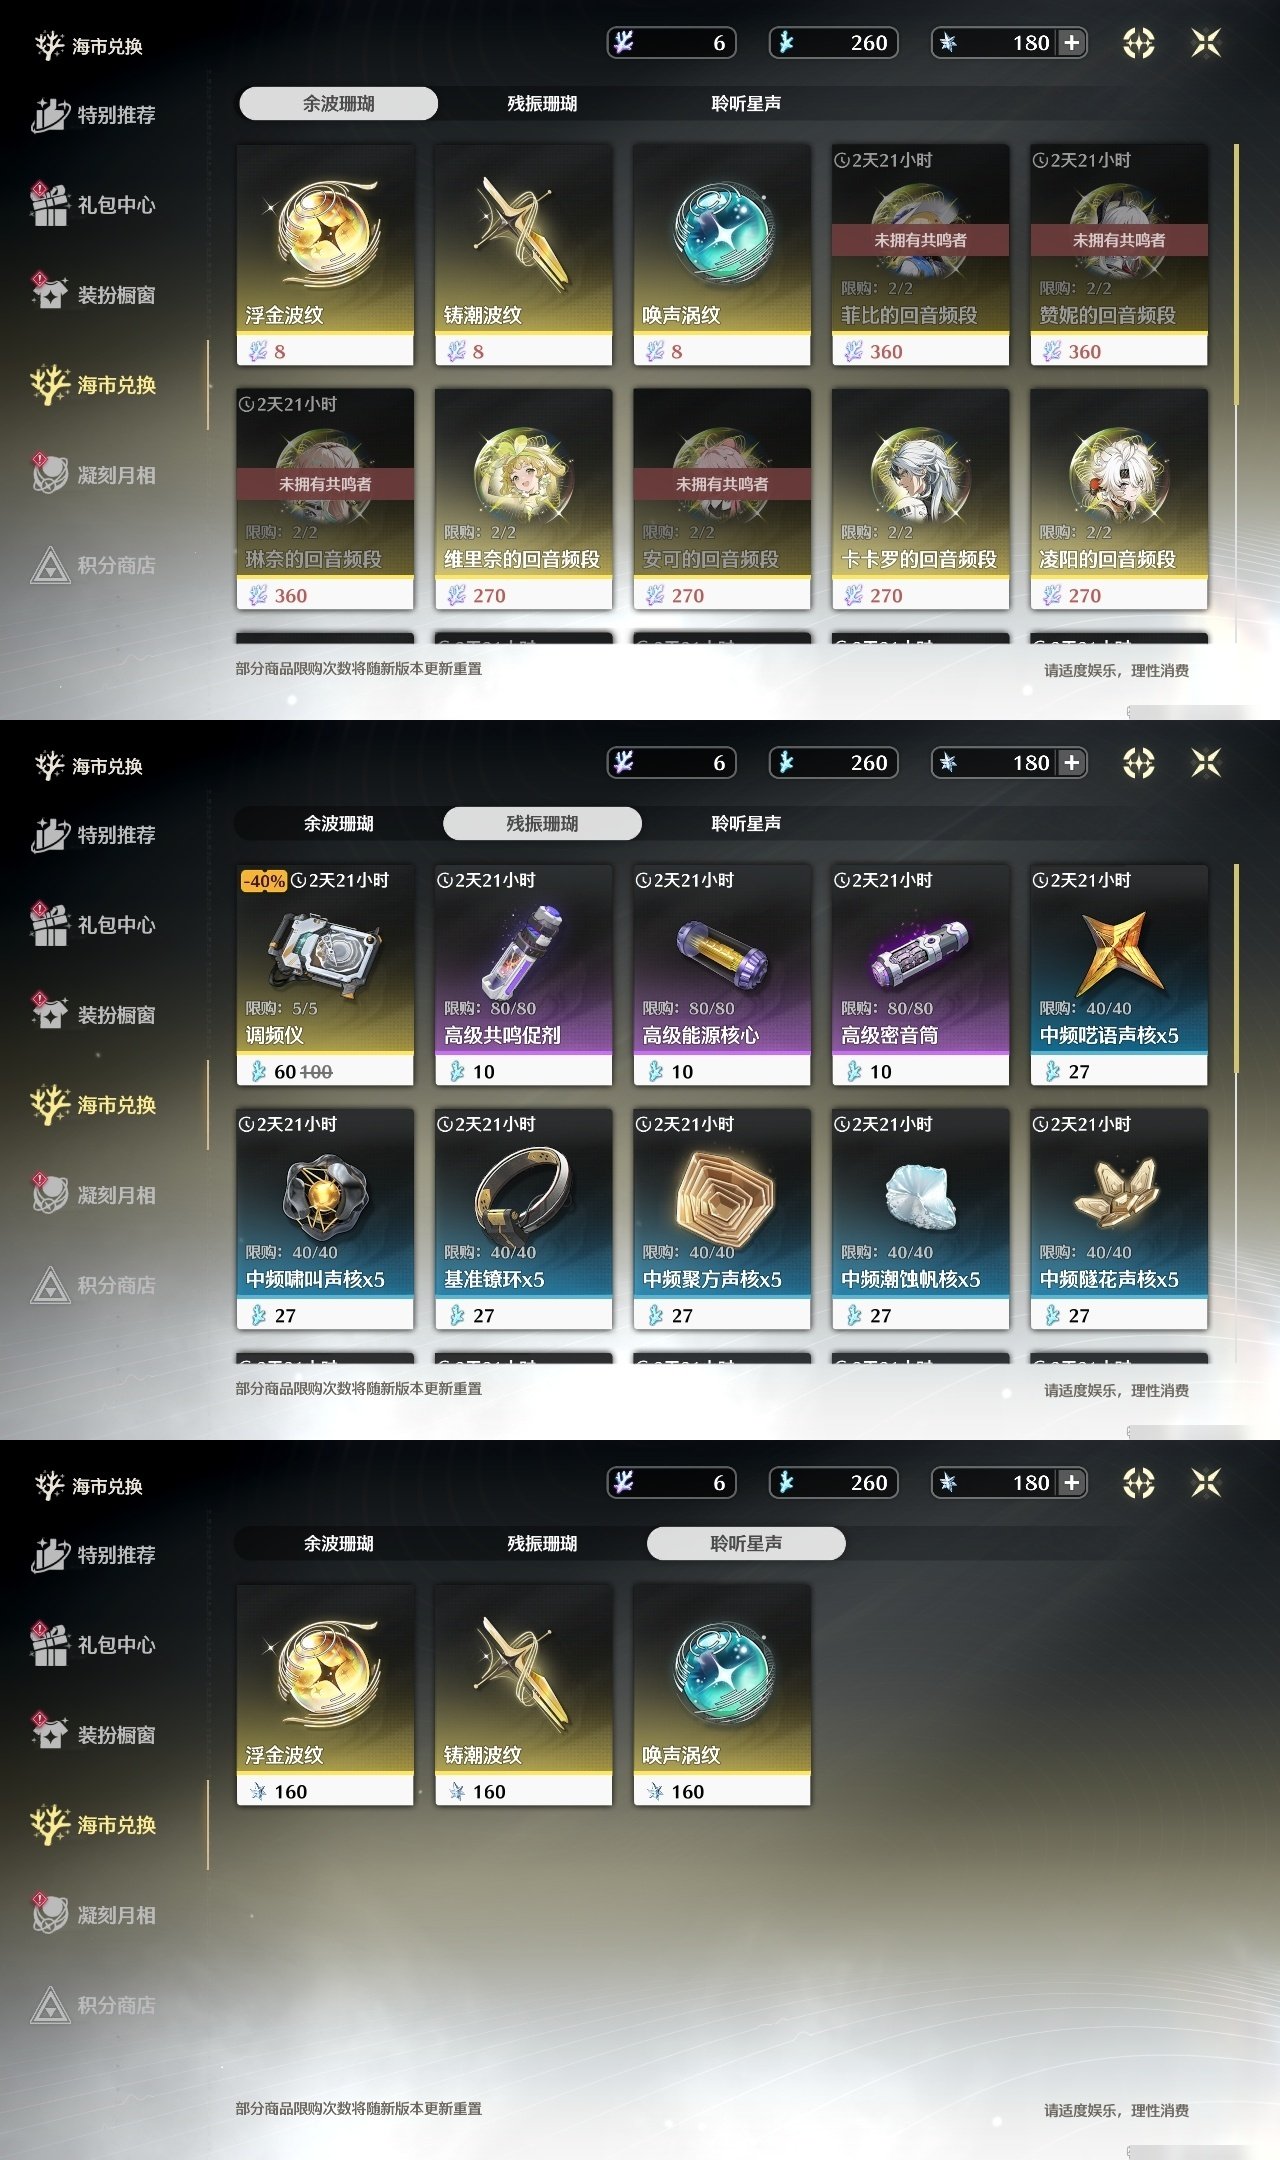1280x2160 pixels.
Task: Buy 唤声涡纹 priced at 8
Action: pyautogui.click(x=722, y=255)
